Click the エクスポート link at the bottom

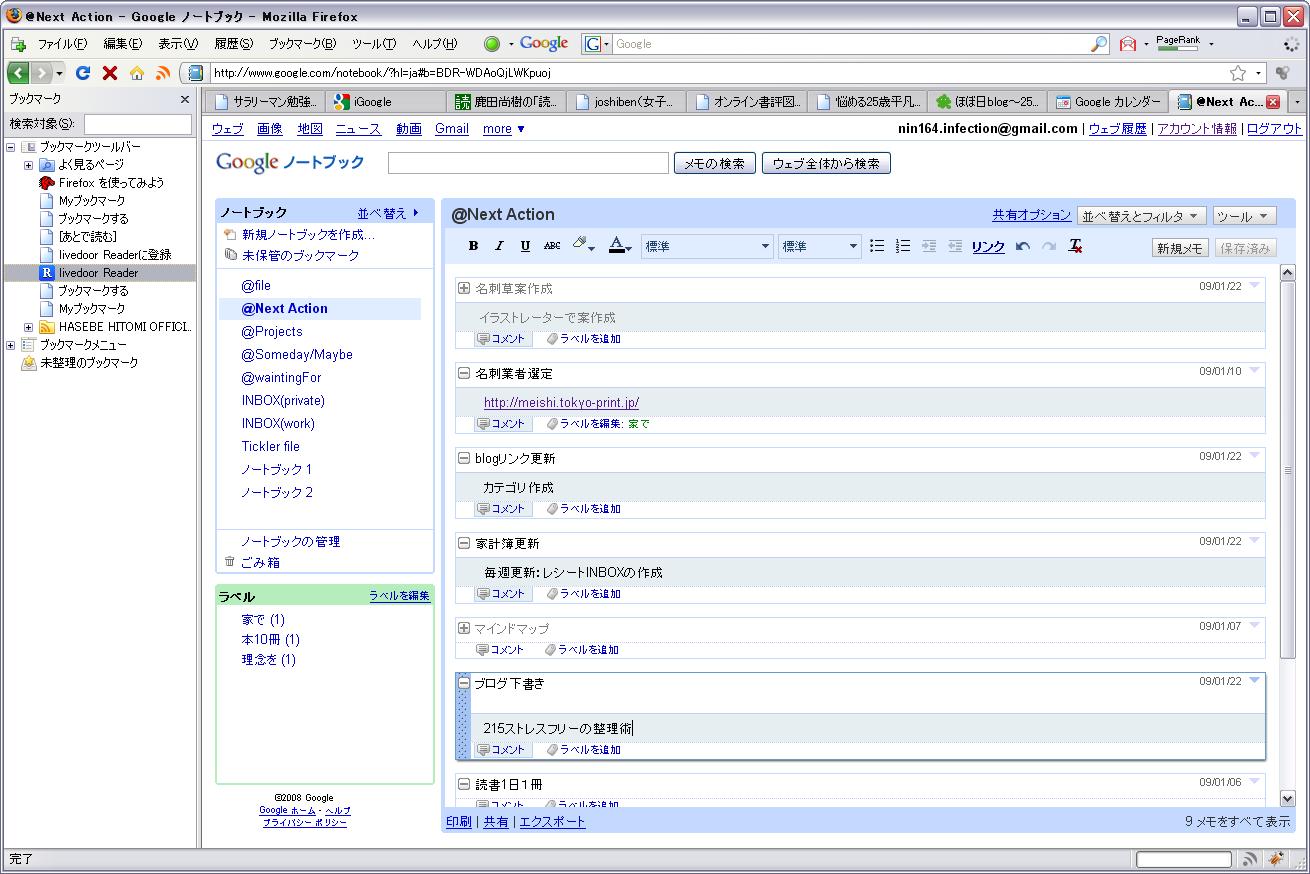click(552, 822)
